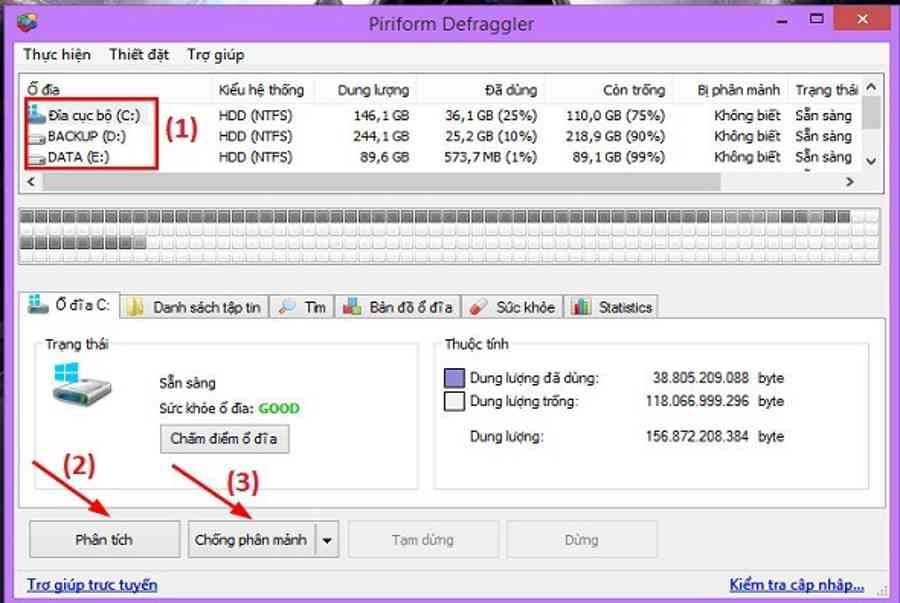Click the horizontal scrollbar left arrow

tap(31, 181)
